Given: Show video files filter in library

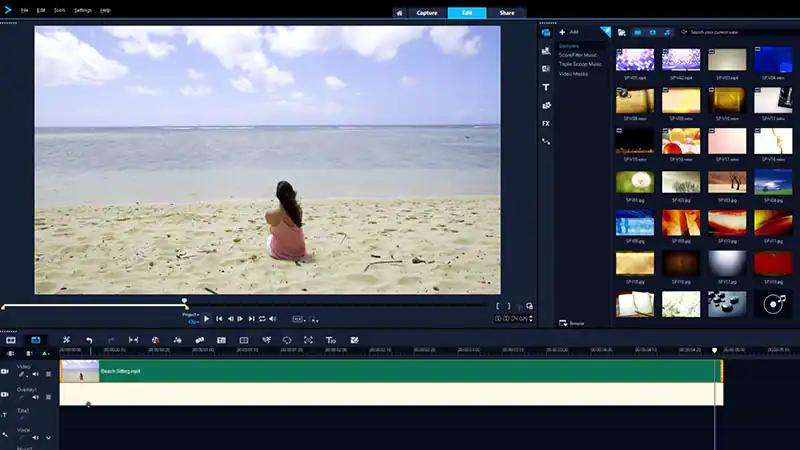Looking at the screenshot, I should [639, 32].
